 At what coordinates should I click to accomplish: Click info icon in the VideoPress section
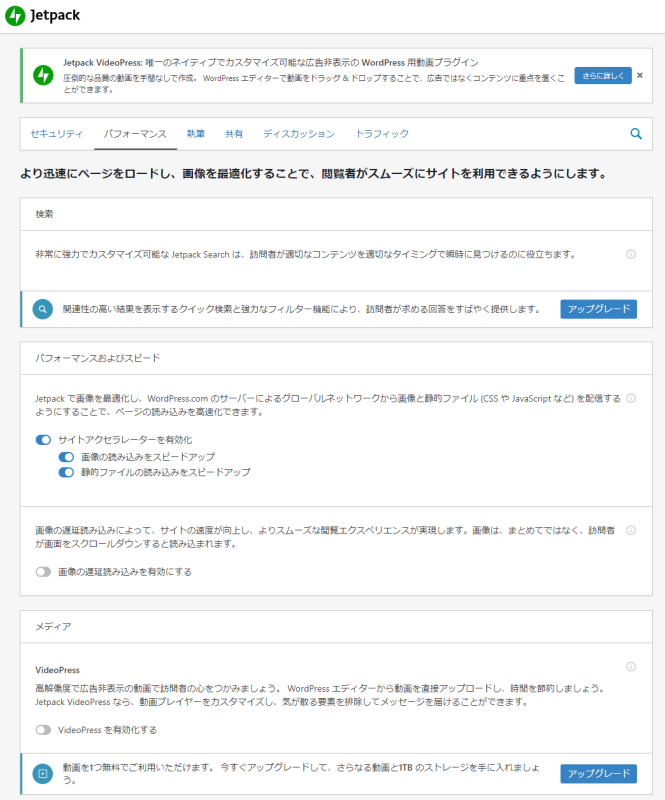[x=631, y=667]
